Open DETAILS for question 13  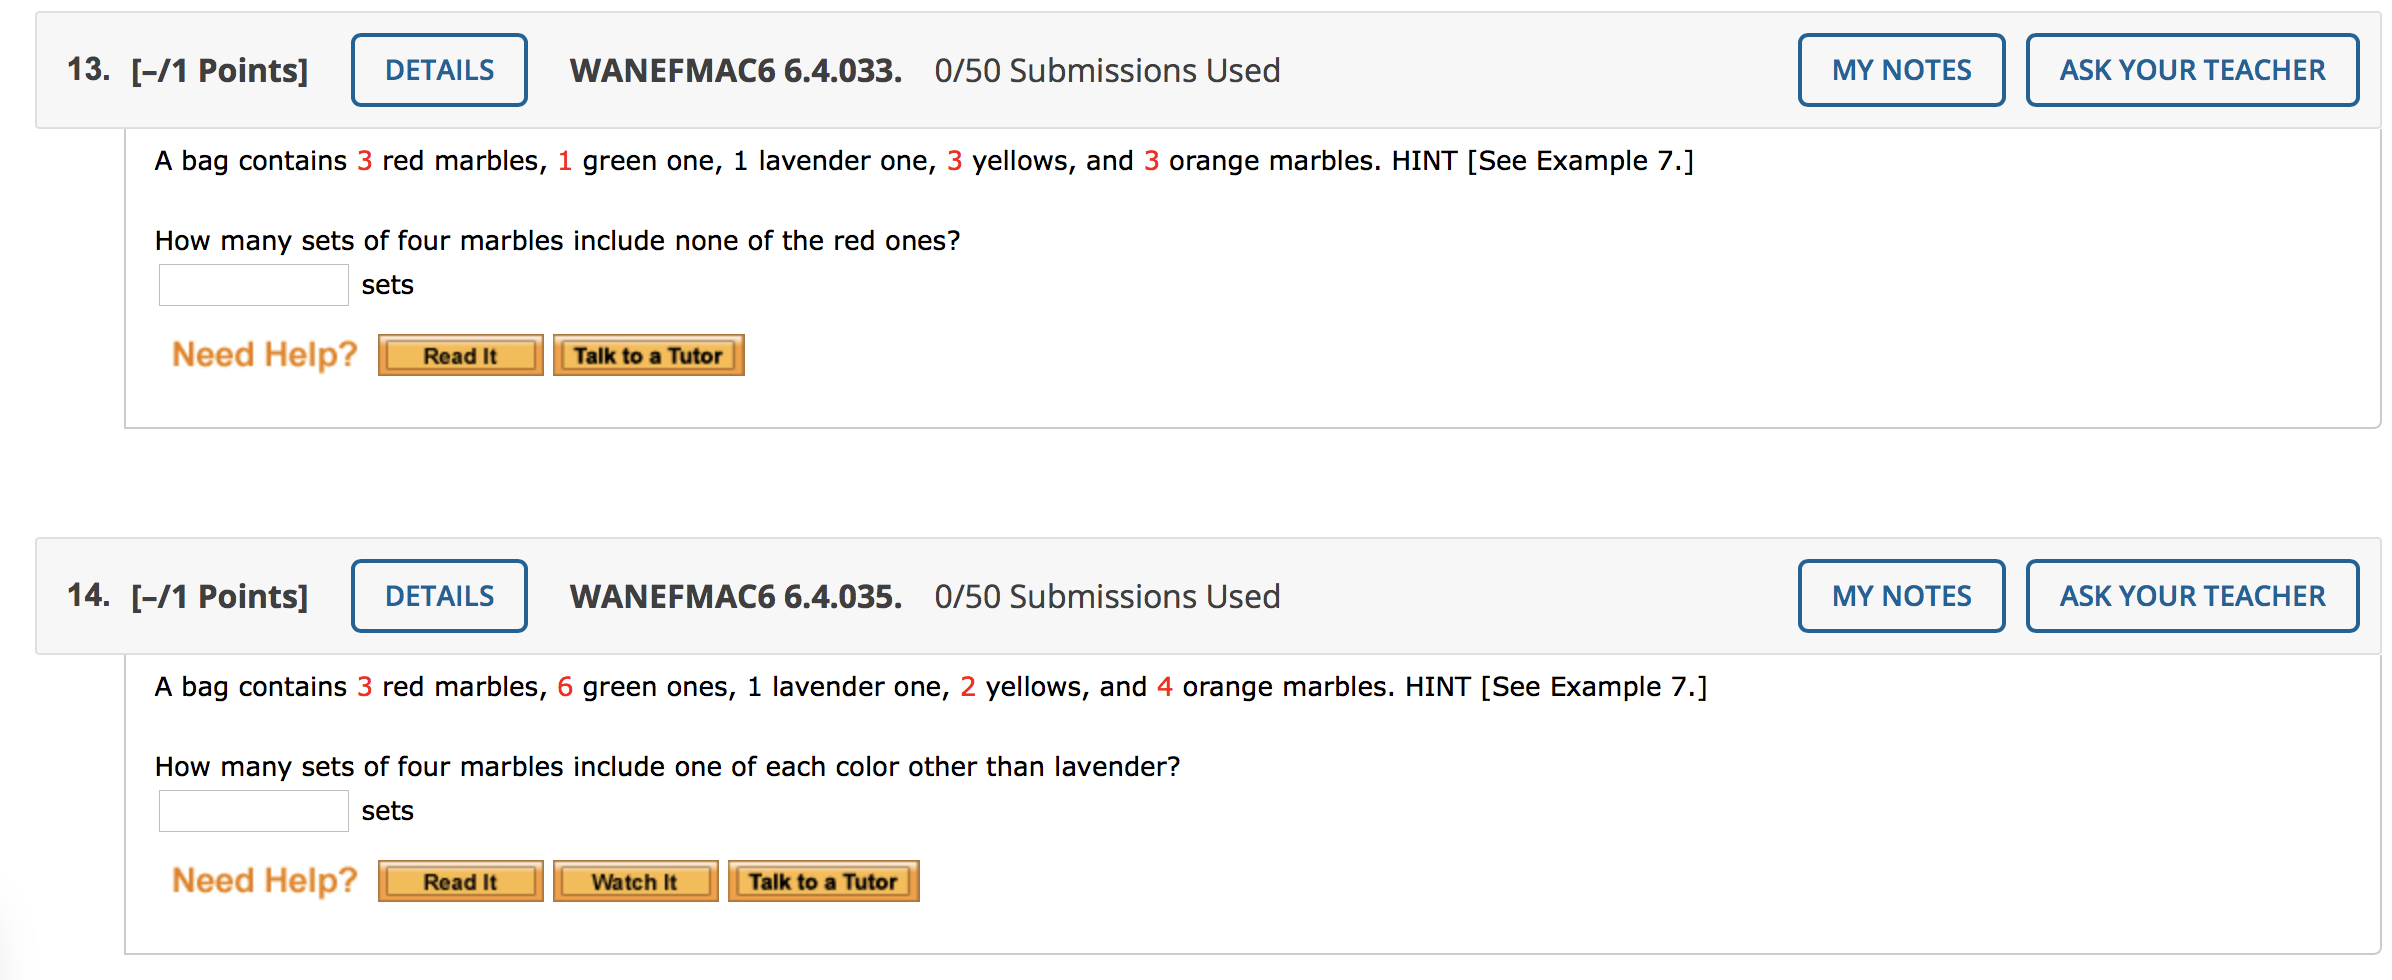coord(439,70)
